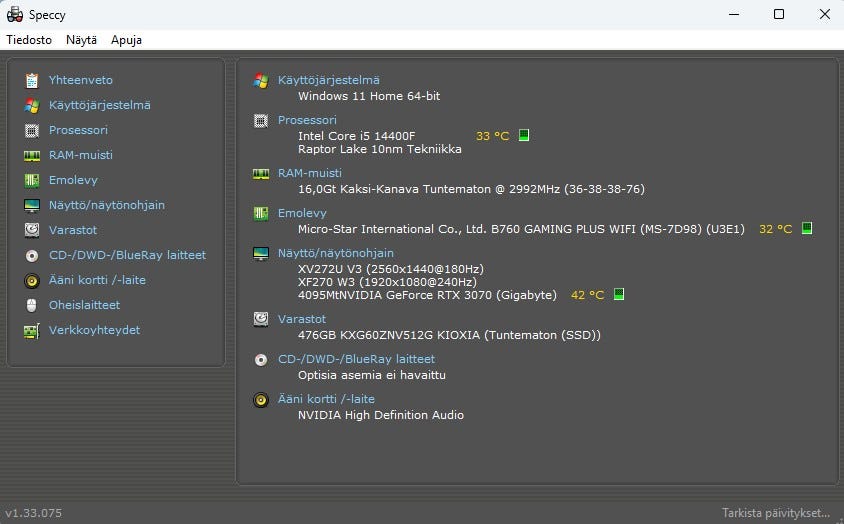The width and height of the screenshot is (844, 524).
Task: Open the Tiedosto menu
Action: point(29,40)
